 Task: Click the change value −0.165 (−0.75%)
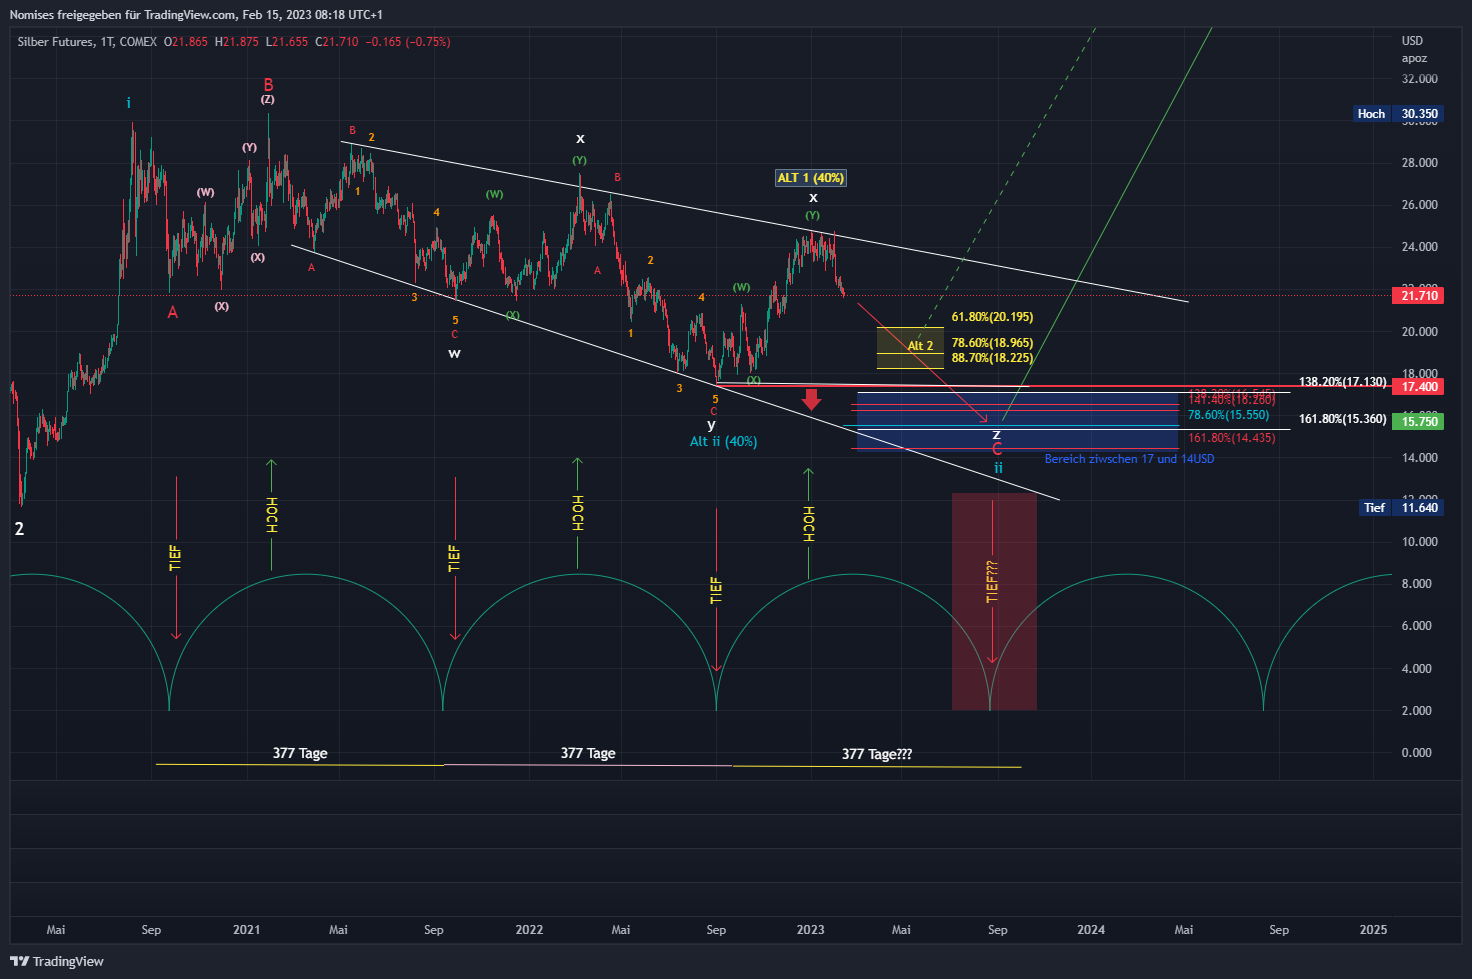pyautogui.click(x=408, y=42)
